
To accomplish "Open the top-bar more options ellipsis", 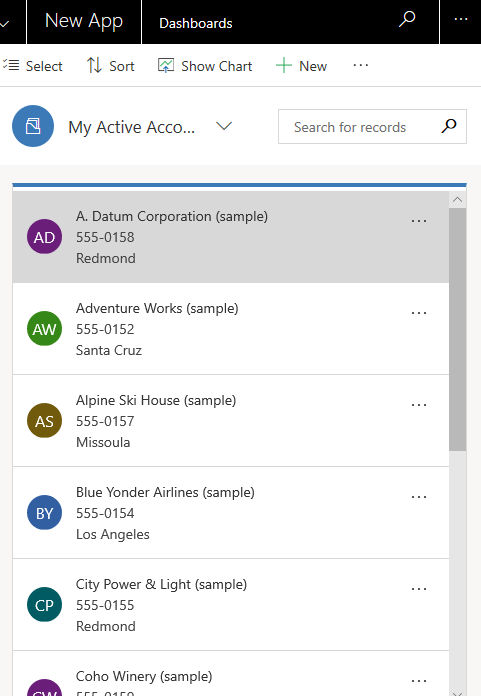I will (x=461, y=19).
